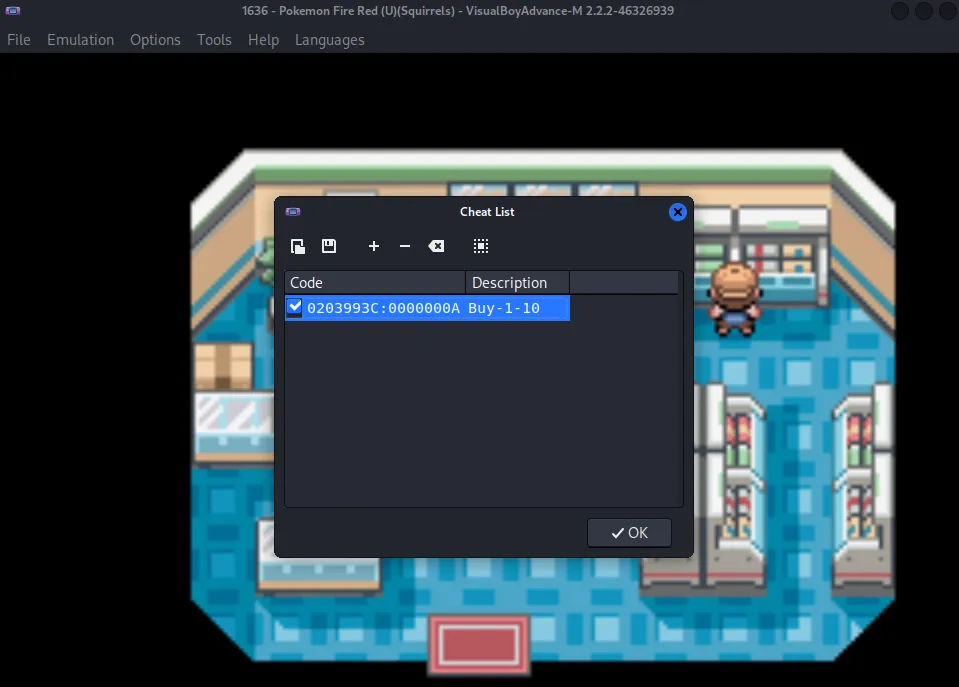Viewport: 959px width, 687px height.
Task: Open the Tools menu
Action: pos(214,40)
